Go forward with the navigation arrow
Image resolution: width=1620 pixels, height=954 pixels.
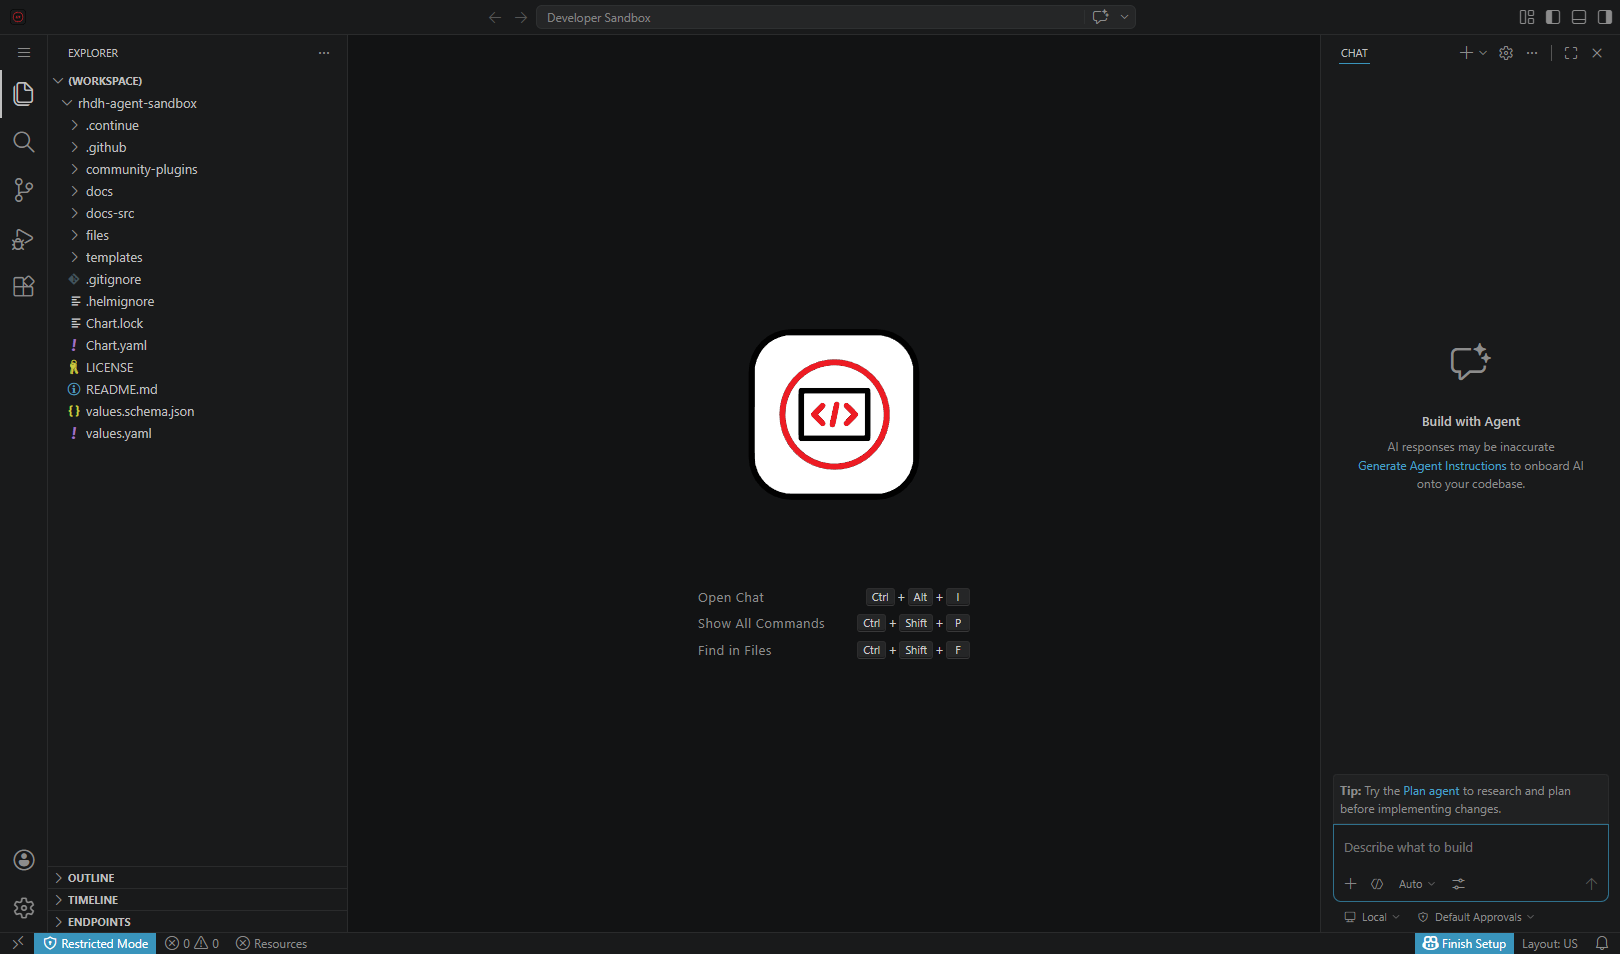click(521, 17)
